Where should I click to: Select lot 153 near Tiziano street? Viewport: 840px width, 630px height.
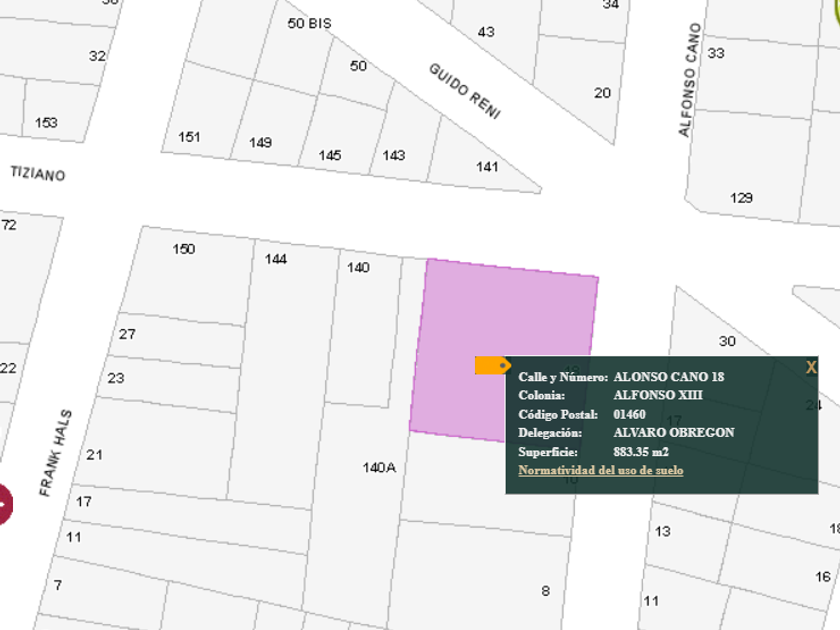click(46, 123)
